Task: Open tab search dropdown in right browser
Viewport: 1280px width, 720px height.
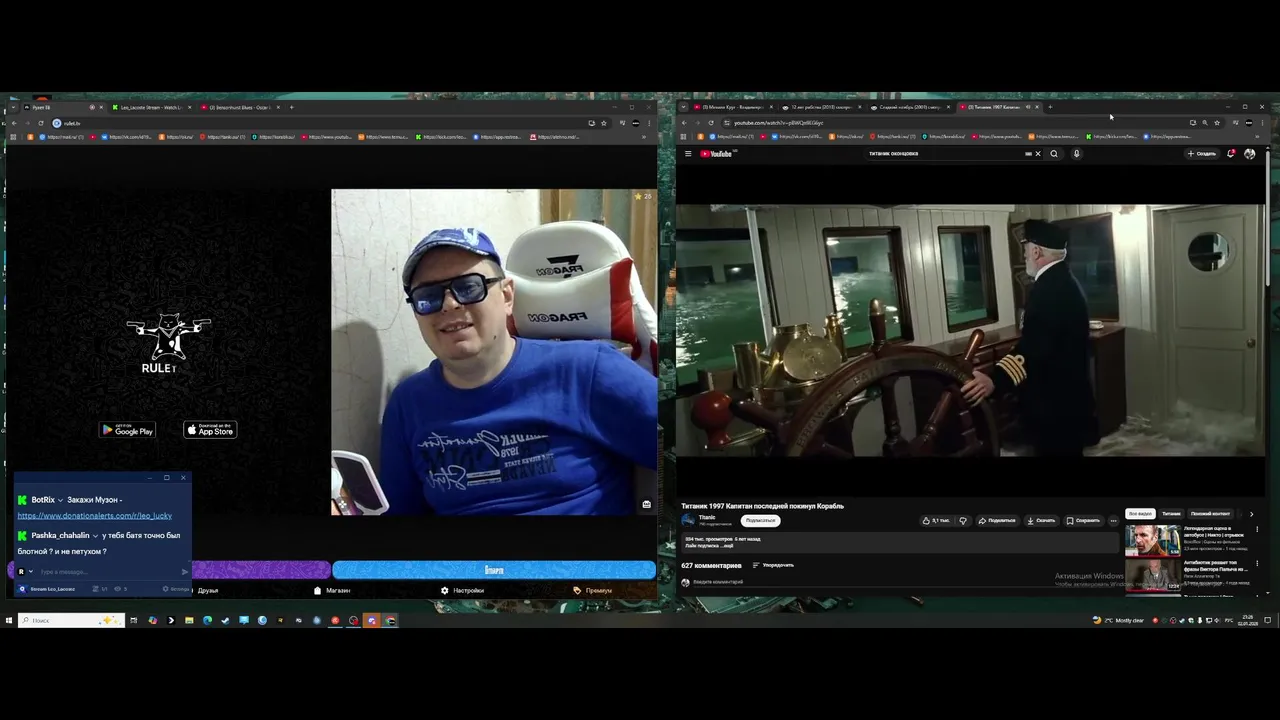Action: click(685, 107)
